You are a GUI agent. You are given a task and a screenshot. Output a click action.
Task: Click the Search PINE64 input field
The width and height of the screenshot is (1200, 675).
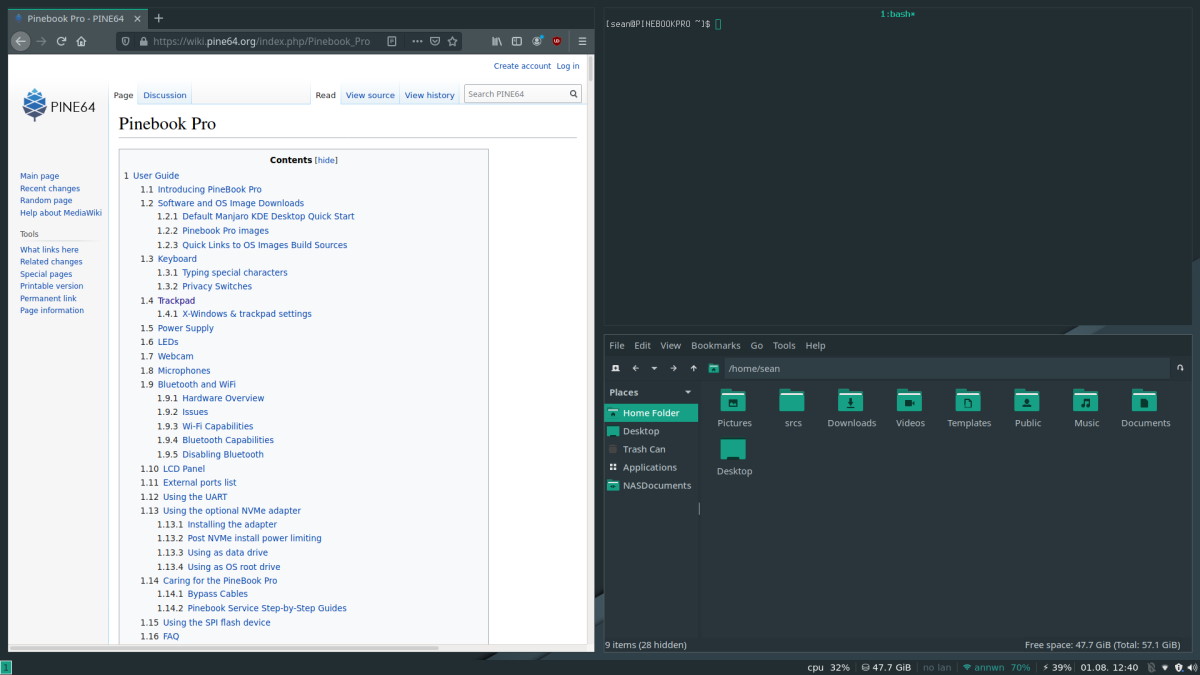[x=517, y=94]
